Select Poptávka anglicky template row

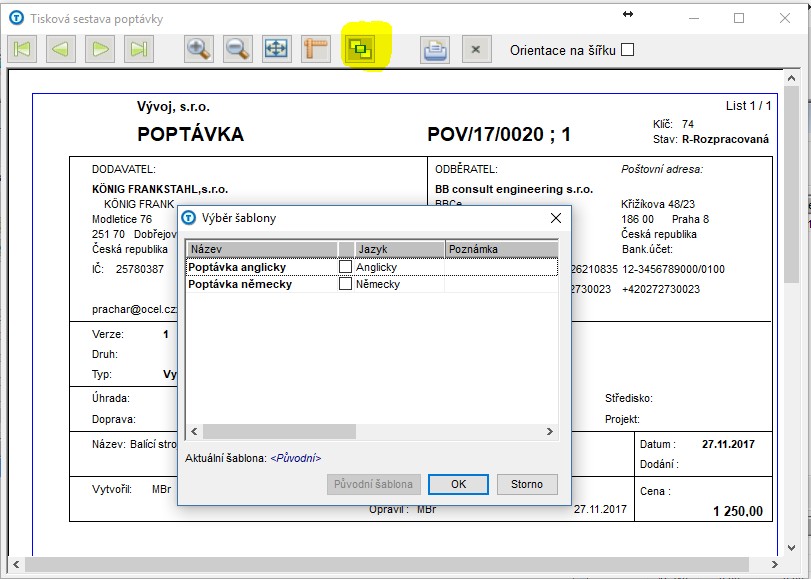(x=372, y=267)
